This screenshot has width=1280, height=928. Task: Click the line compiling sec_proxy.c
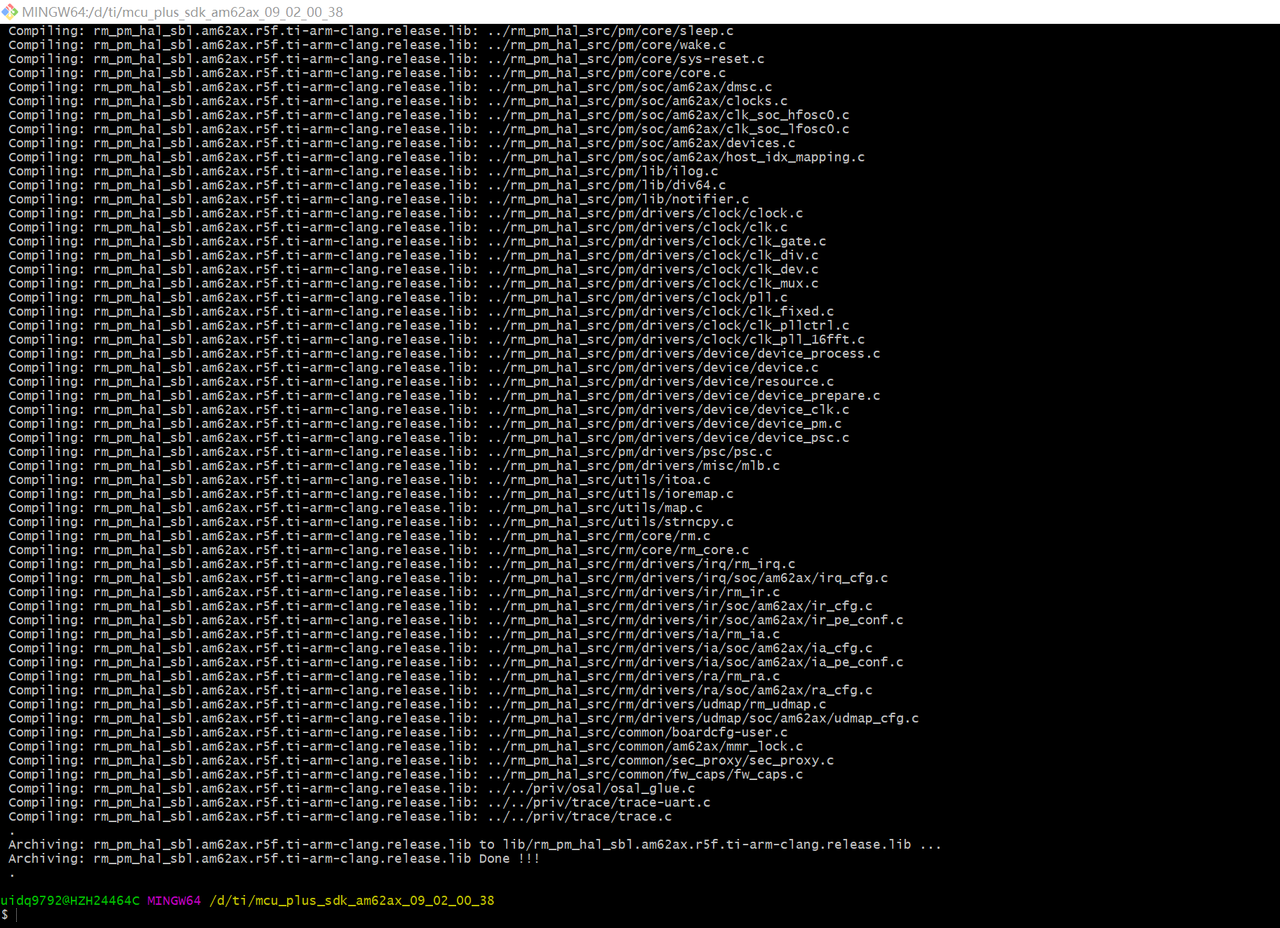421,759
